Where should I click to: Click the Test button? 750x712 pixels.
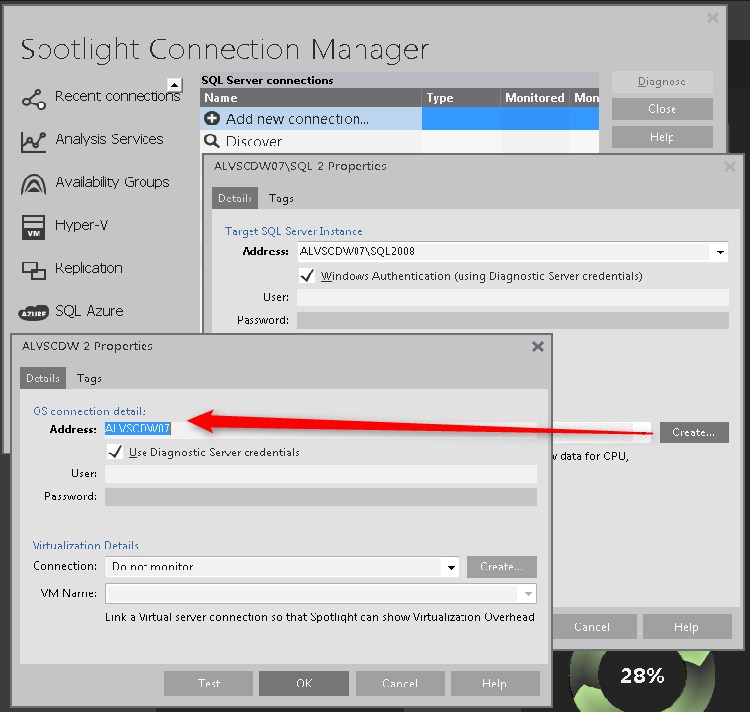point(208,684)
